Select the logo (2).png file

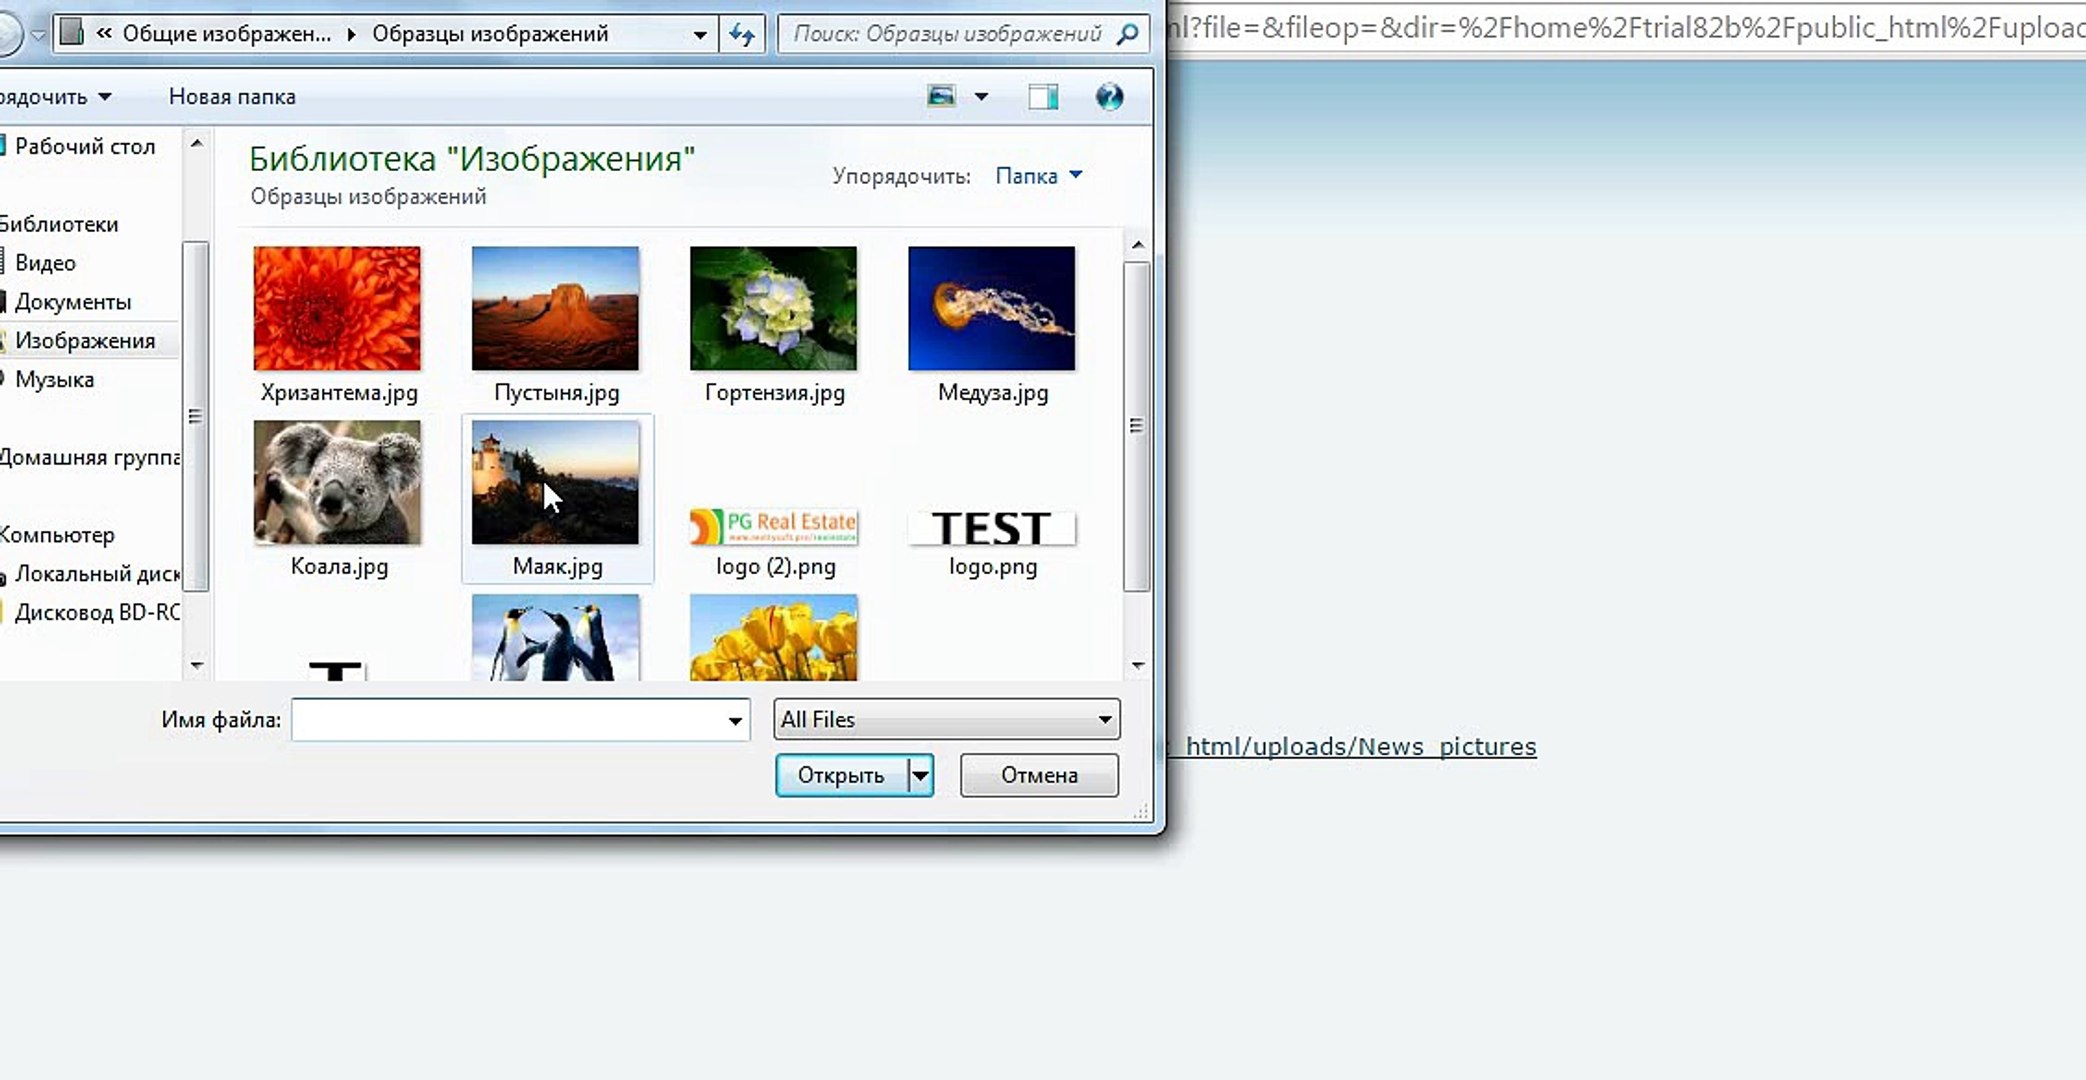pyautogui.click(x=774, y=528)
